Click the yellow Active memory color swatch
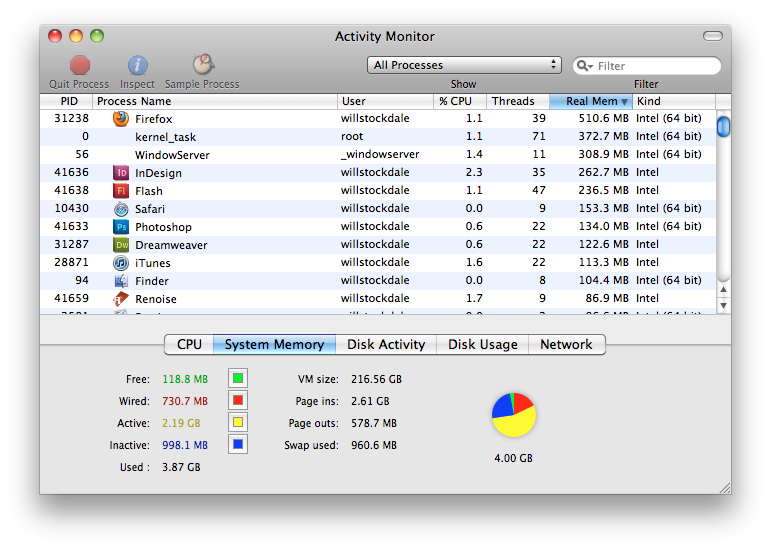Screen dimensions: 771x549 point(238,422)
